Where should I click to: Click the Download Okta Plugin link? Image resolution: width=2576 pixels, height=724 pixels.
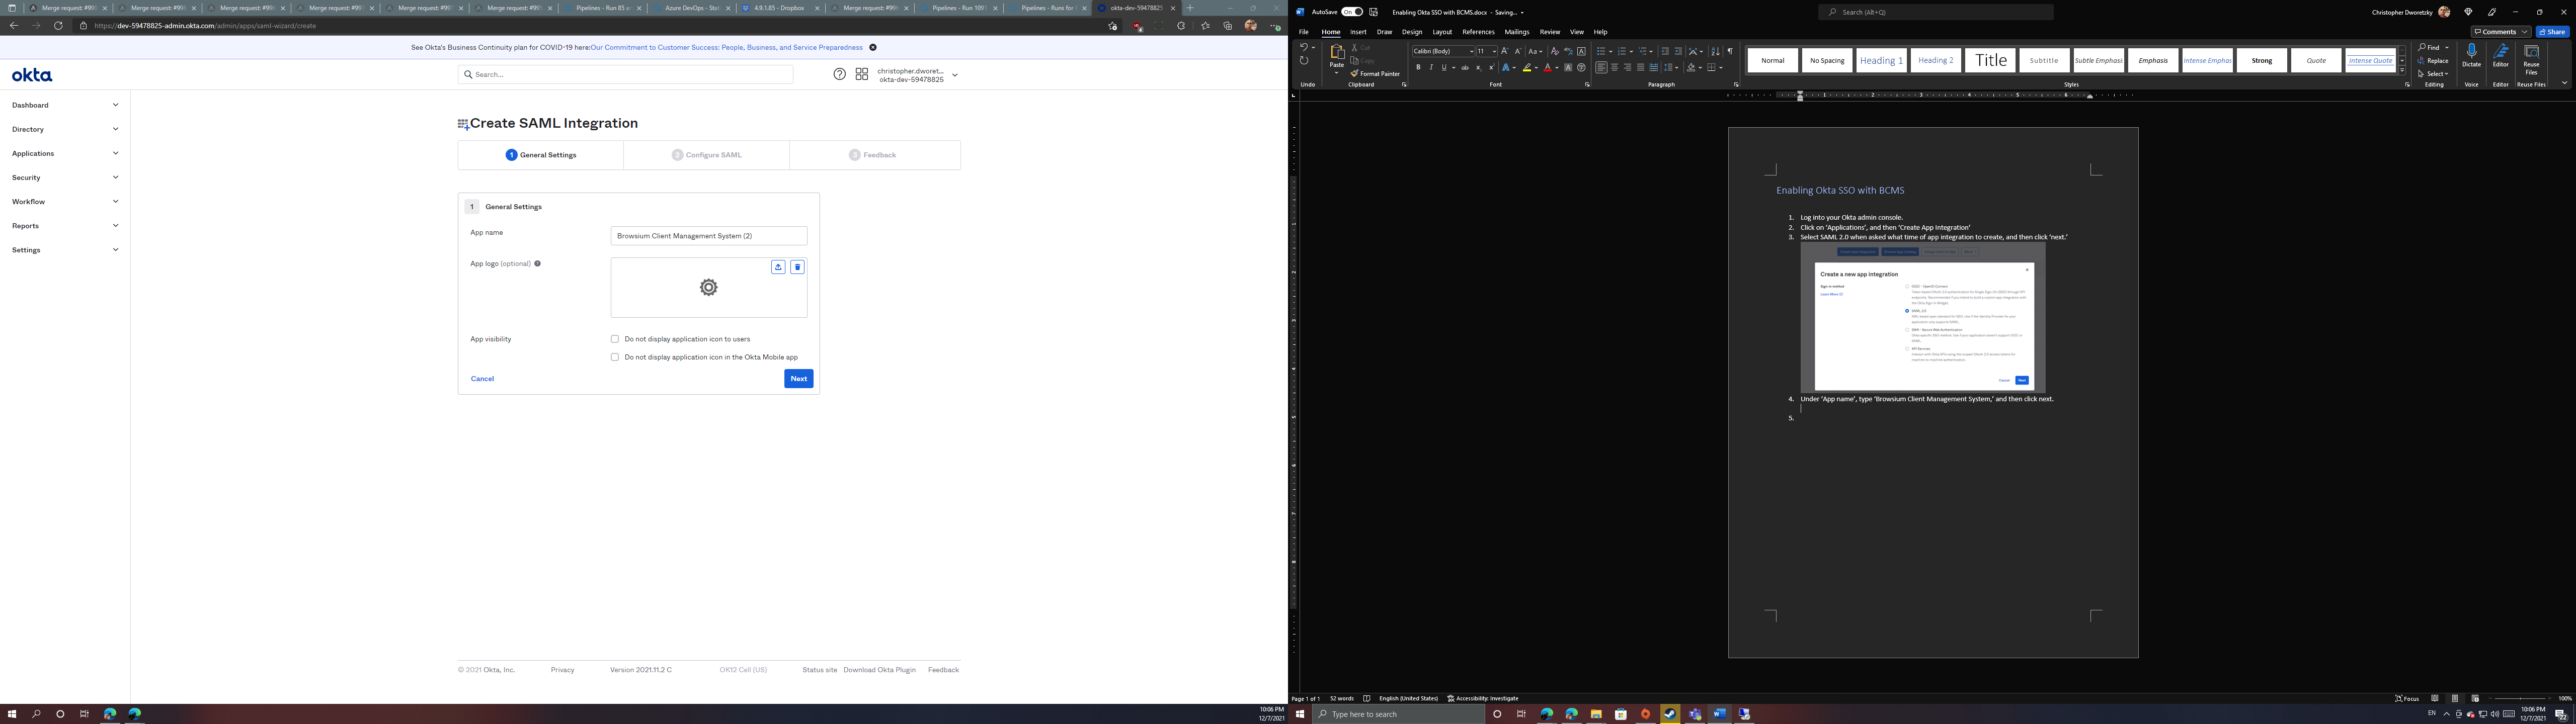[879, 669]
